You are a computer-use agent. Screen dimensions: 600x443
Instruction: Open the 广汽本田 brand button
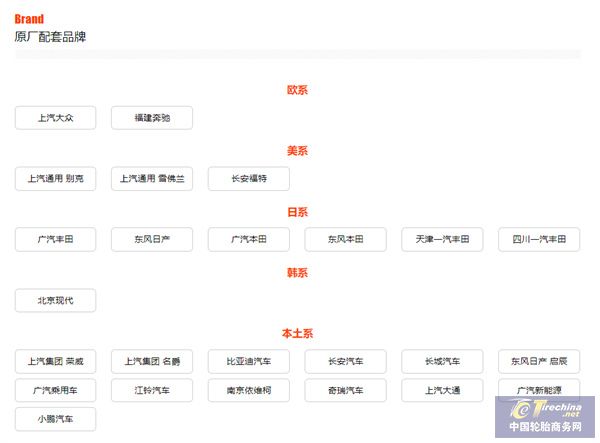[x=249, y=239]
